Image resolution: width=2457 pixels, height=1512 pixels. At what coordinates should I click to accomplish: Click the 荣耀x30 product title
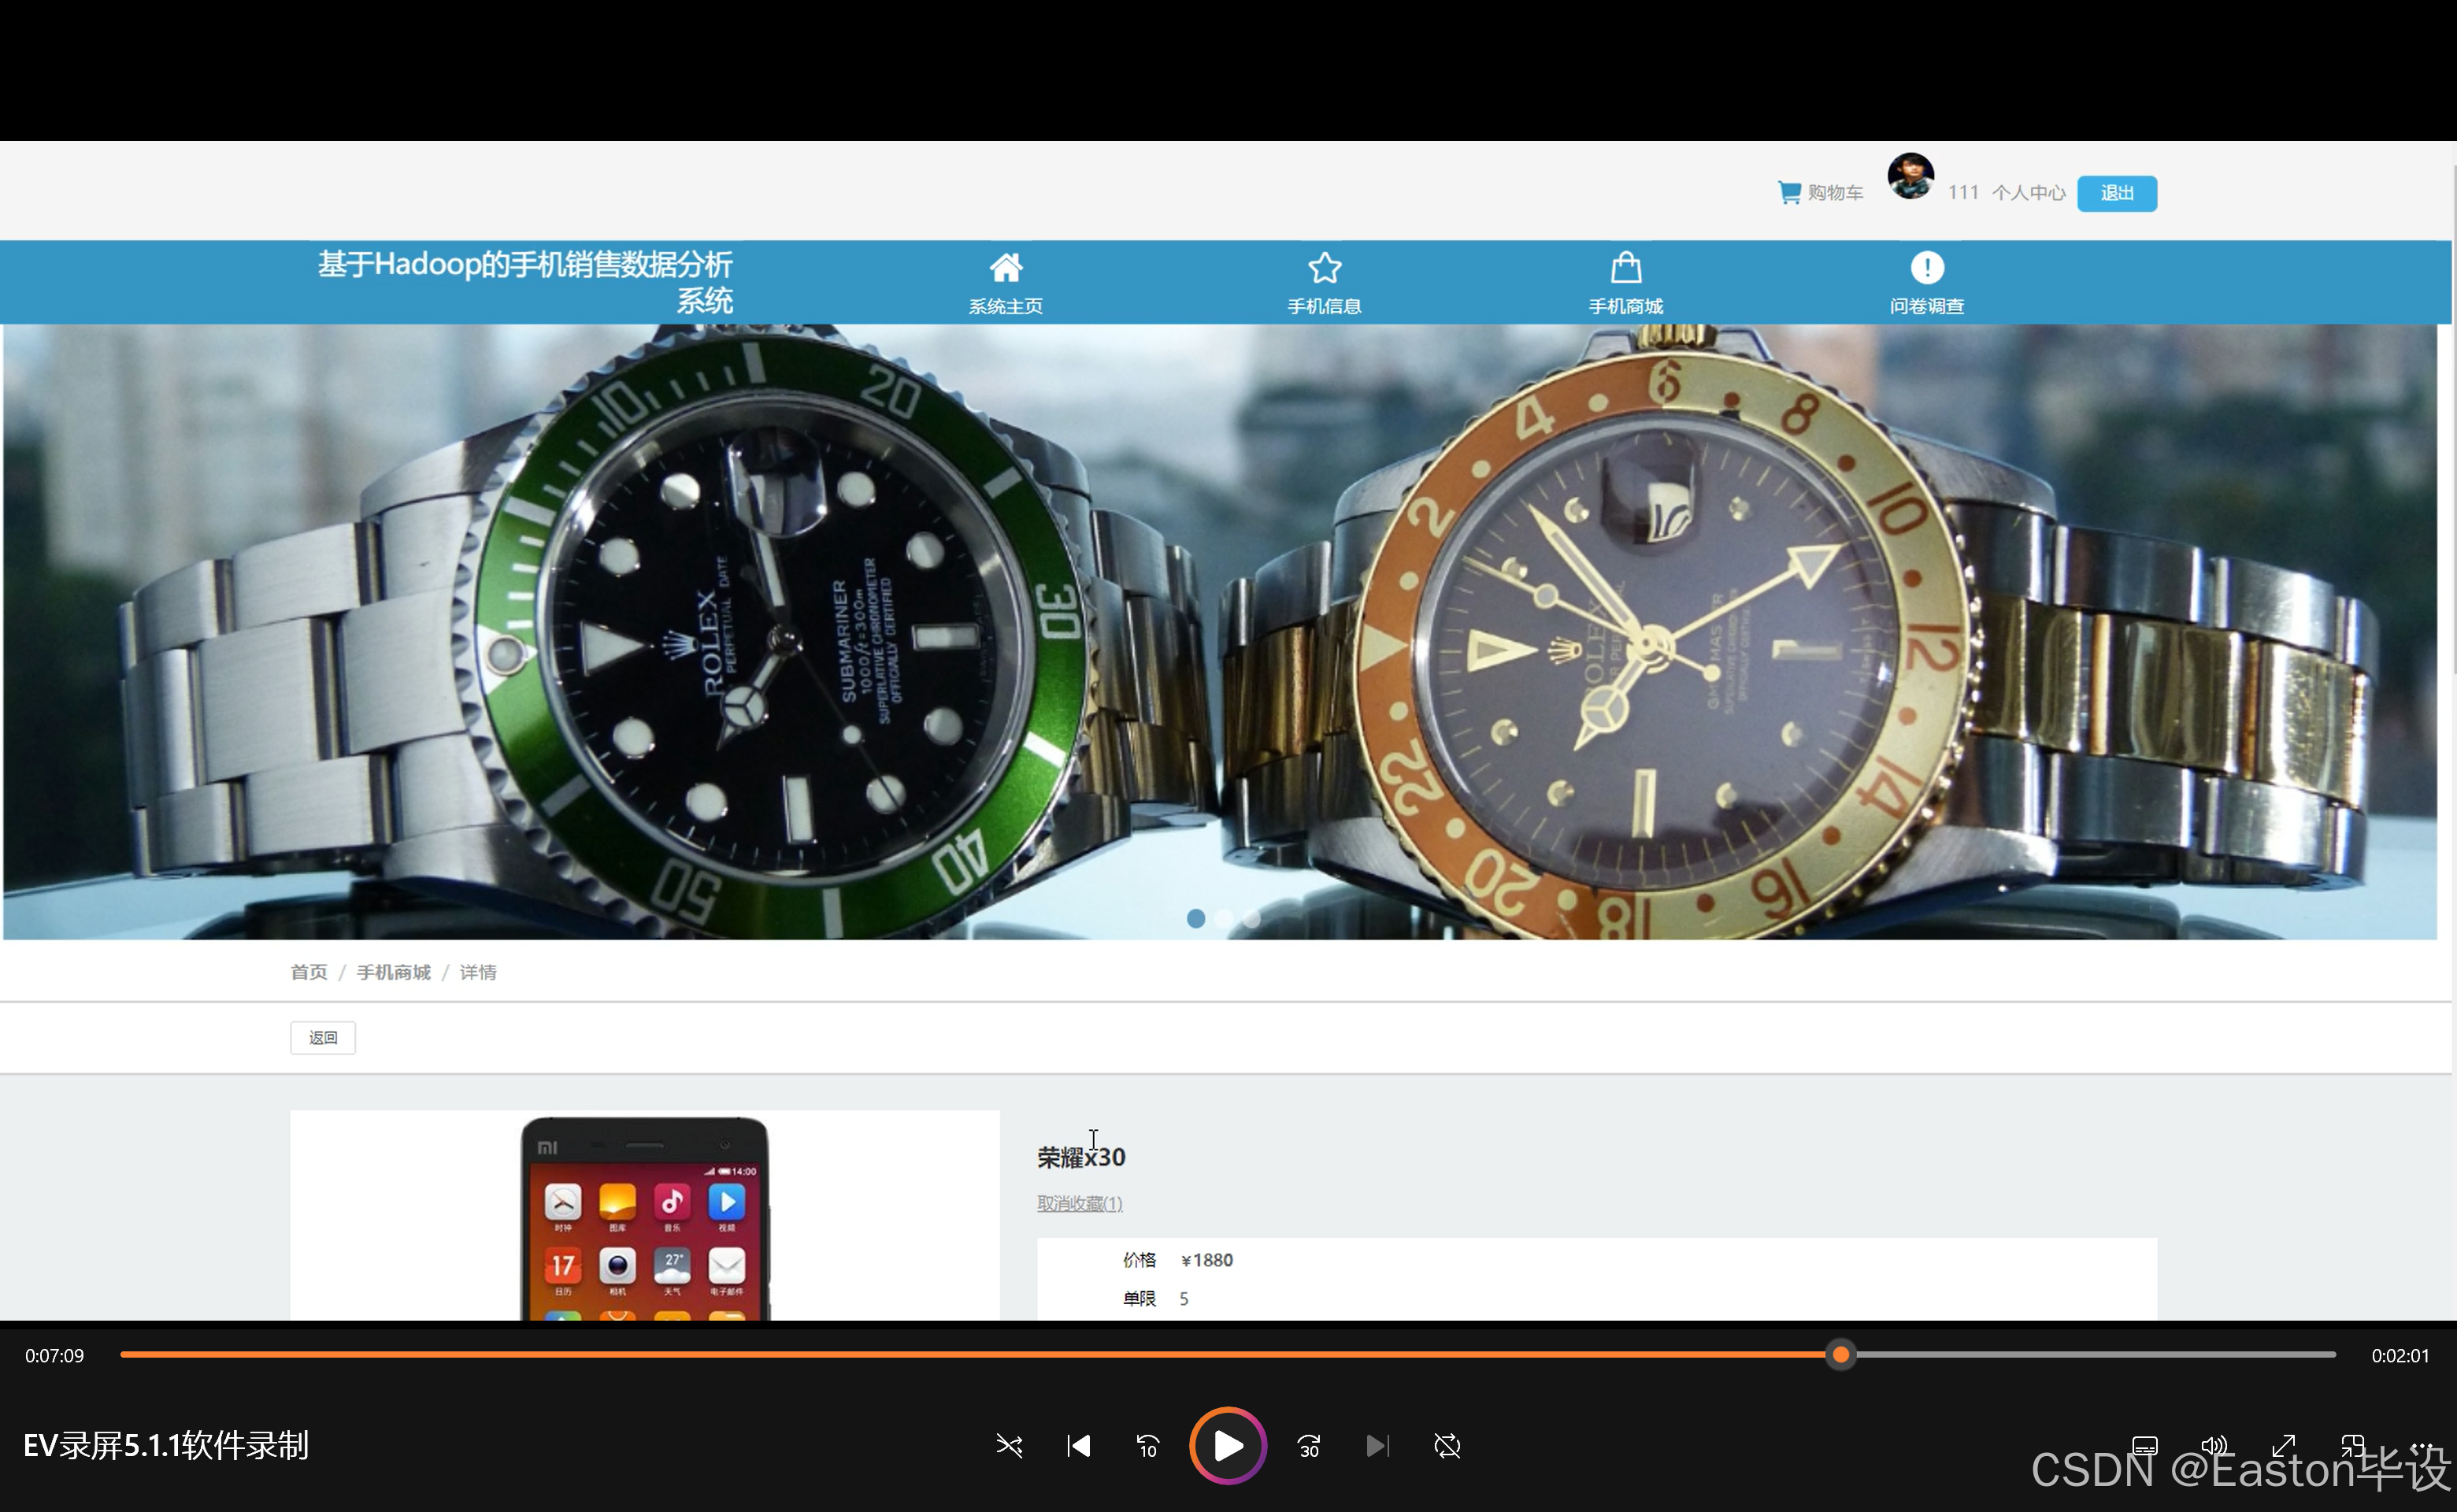tap(1081, 1157)
